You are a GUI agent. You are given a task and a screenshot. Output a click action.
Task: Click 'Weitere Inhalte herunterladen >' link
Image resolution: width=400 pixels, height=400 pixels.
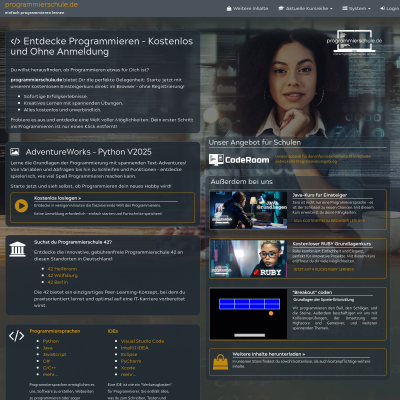pyautogui.click(x=269, y=354)
